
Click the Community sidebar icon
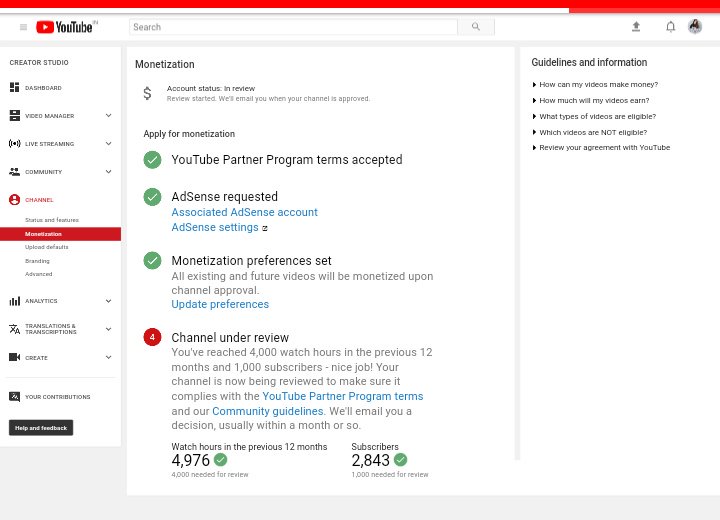(x=15, y=171)
